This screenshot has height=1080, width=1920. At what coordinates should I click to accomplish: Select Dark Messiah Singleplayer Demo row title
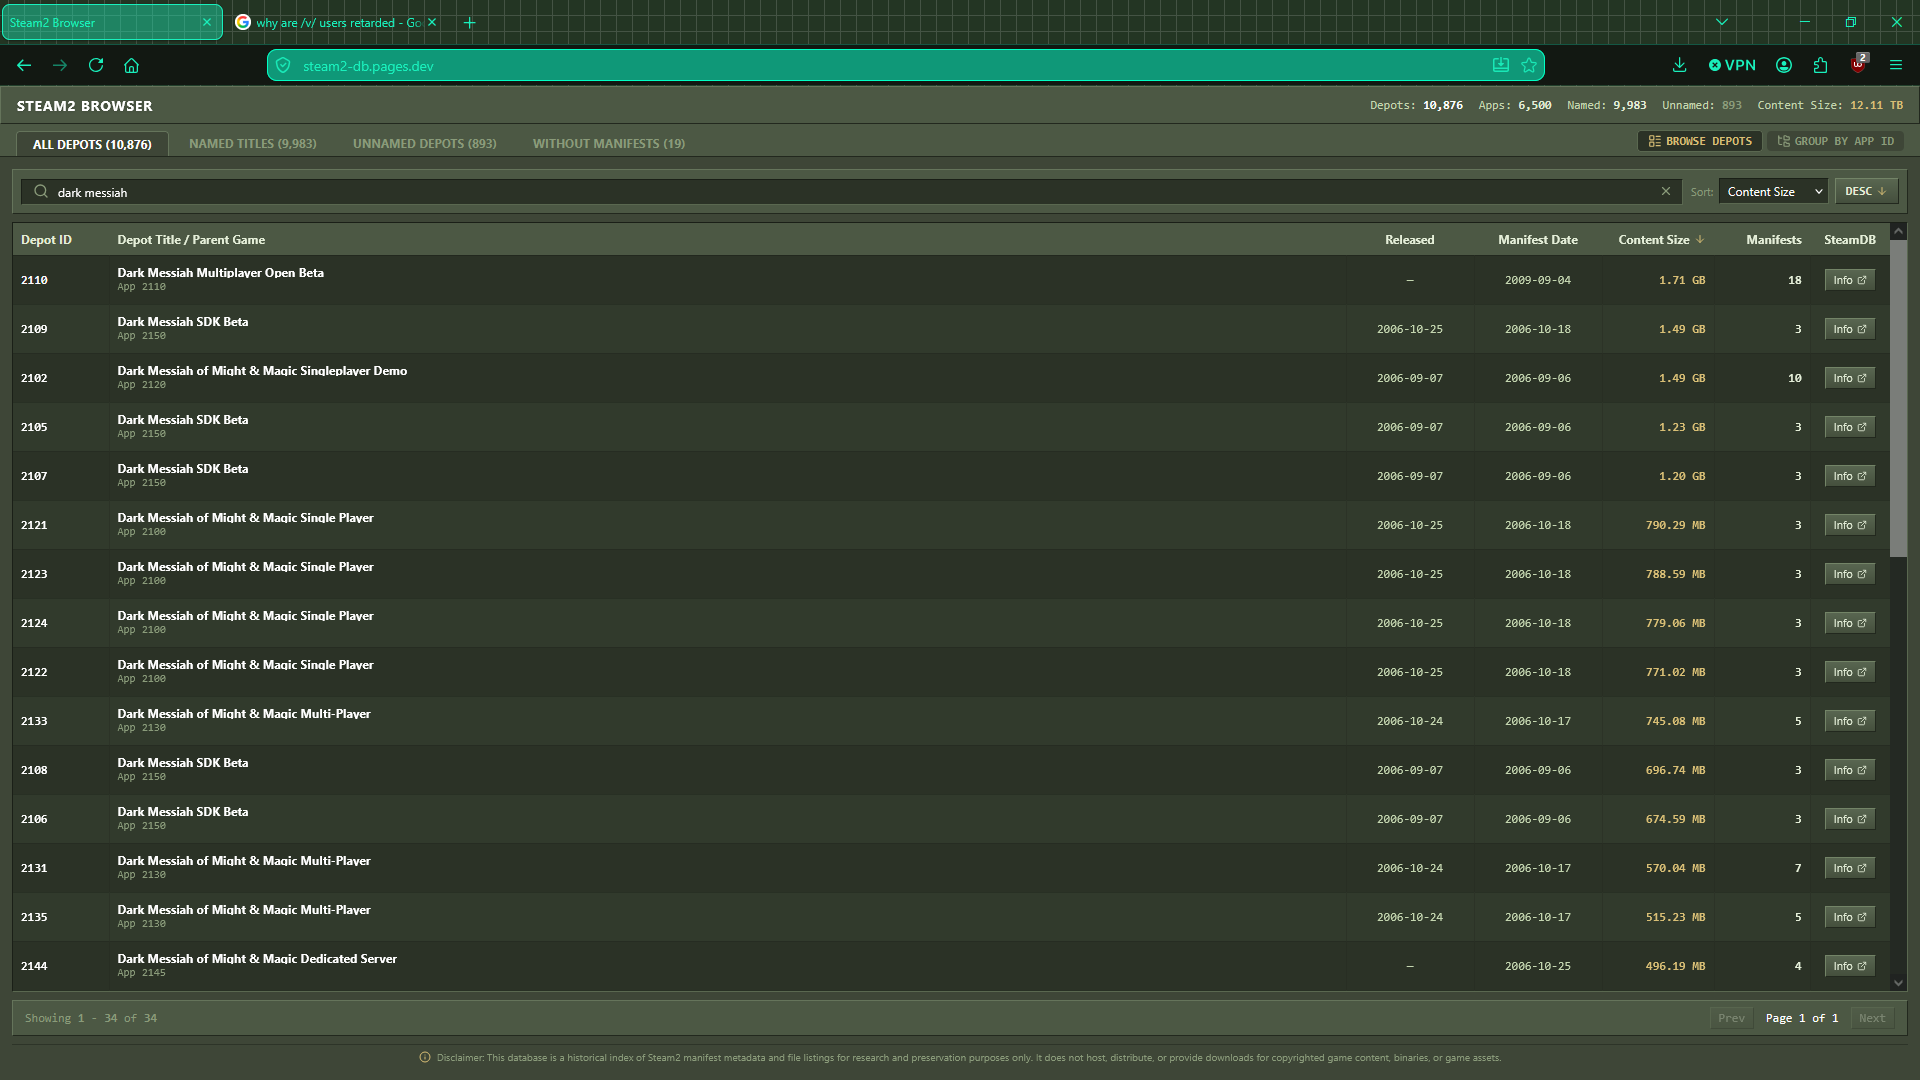point(262,371)
